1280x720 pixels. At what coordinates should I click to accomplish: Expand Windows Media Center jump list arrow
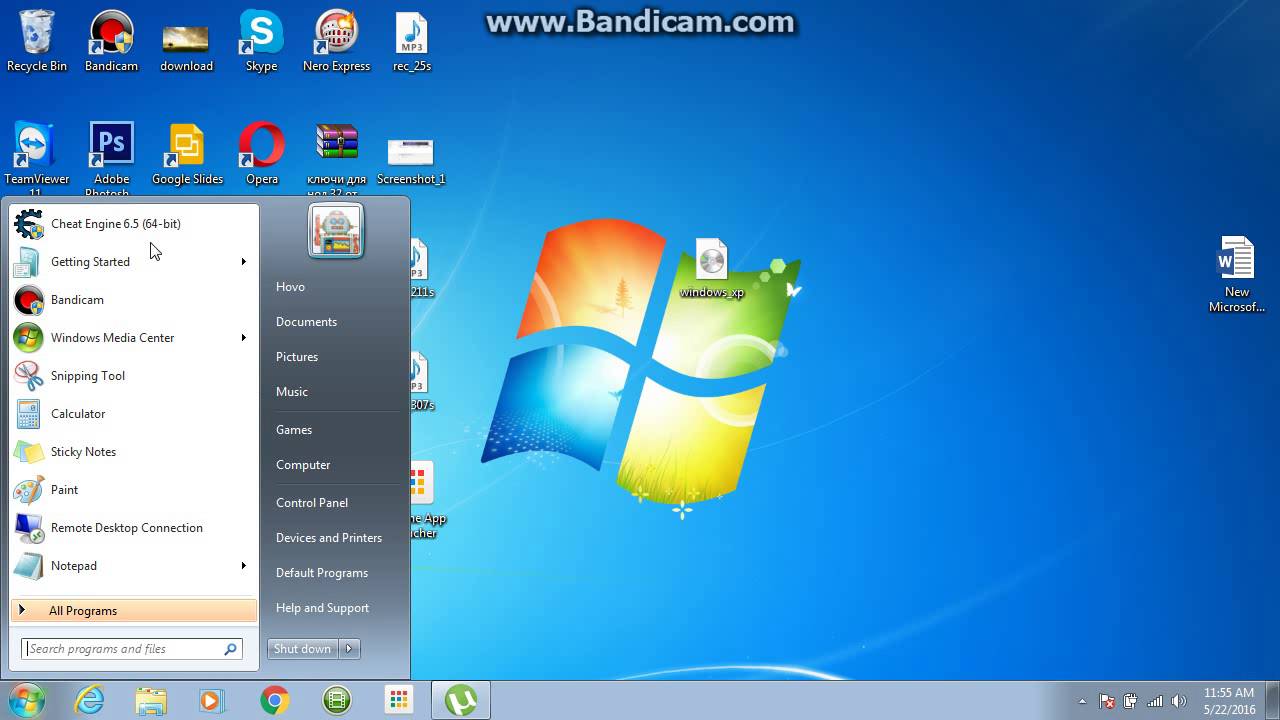click(243, 338)
